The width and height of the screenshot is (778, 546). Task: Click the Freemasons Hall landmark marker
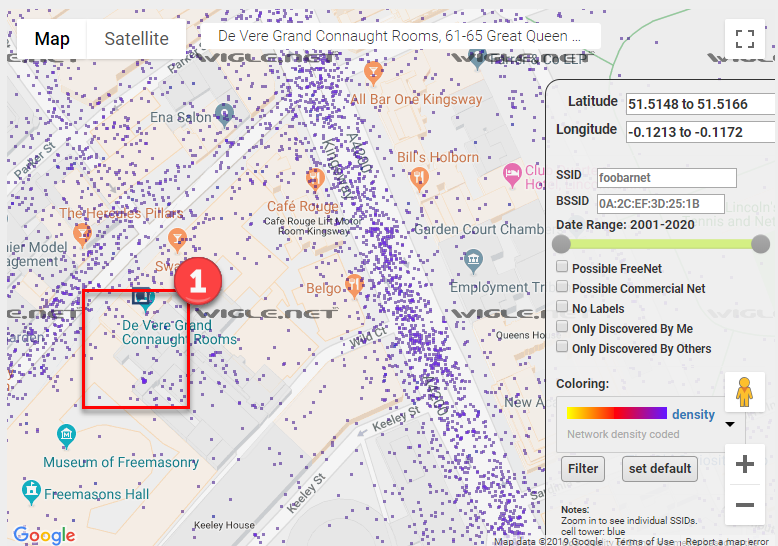pyautogui.click(x=31, y=491)
